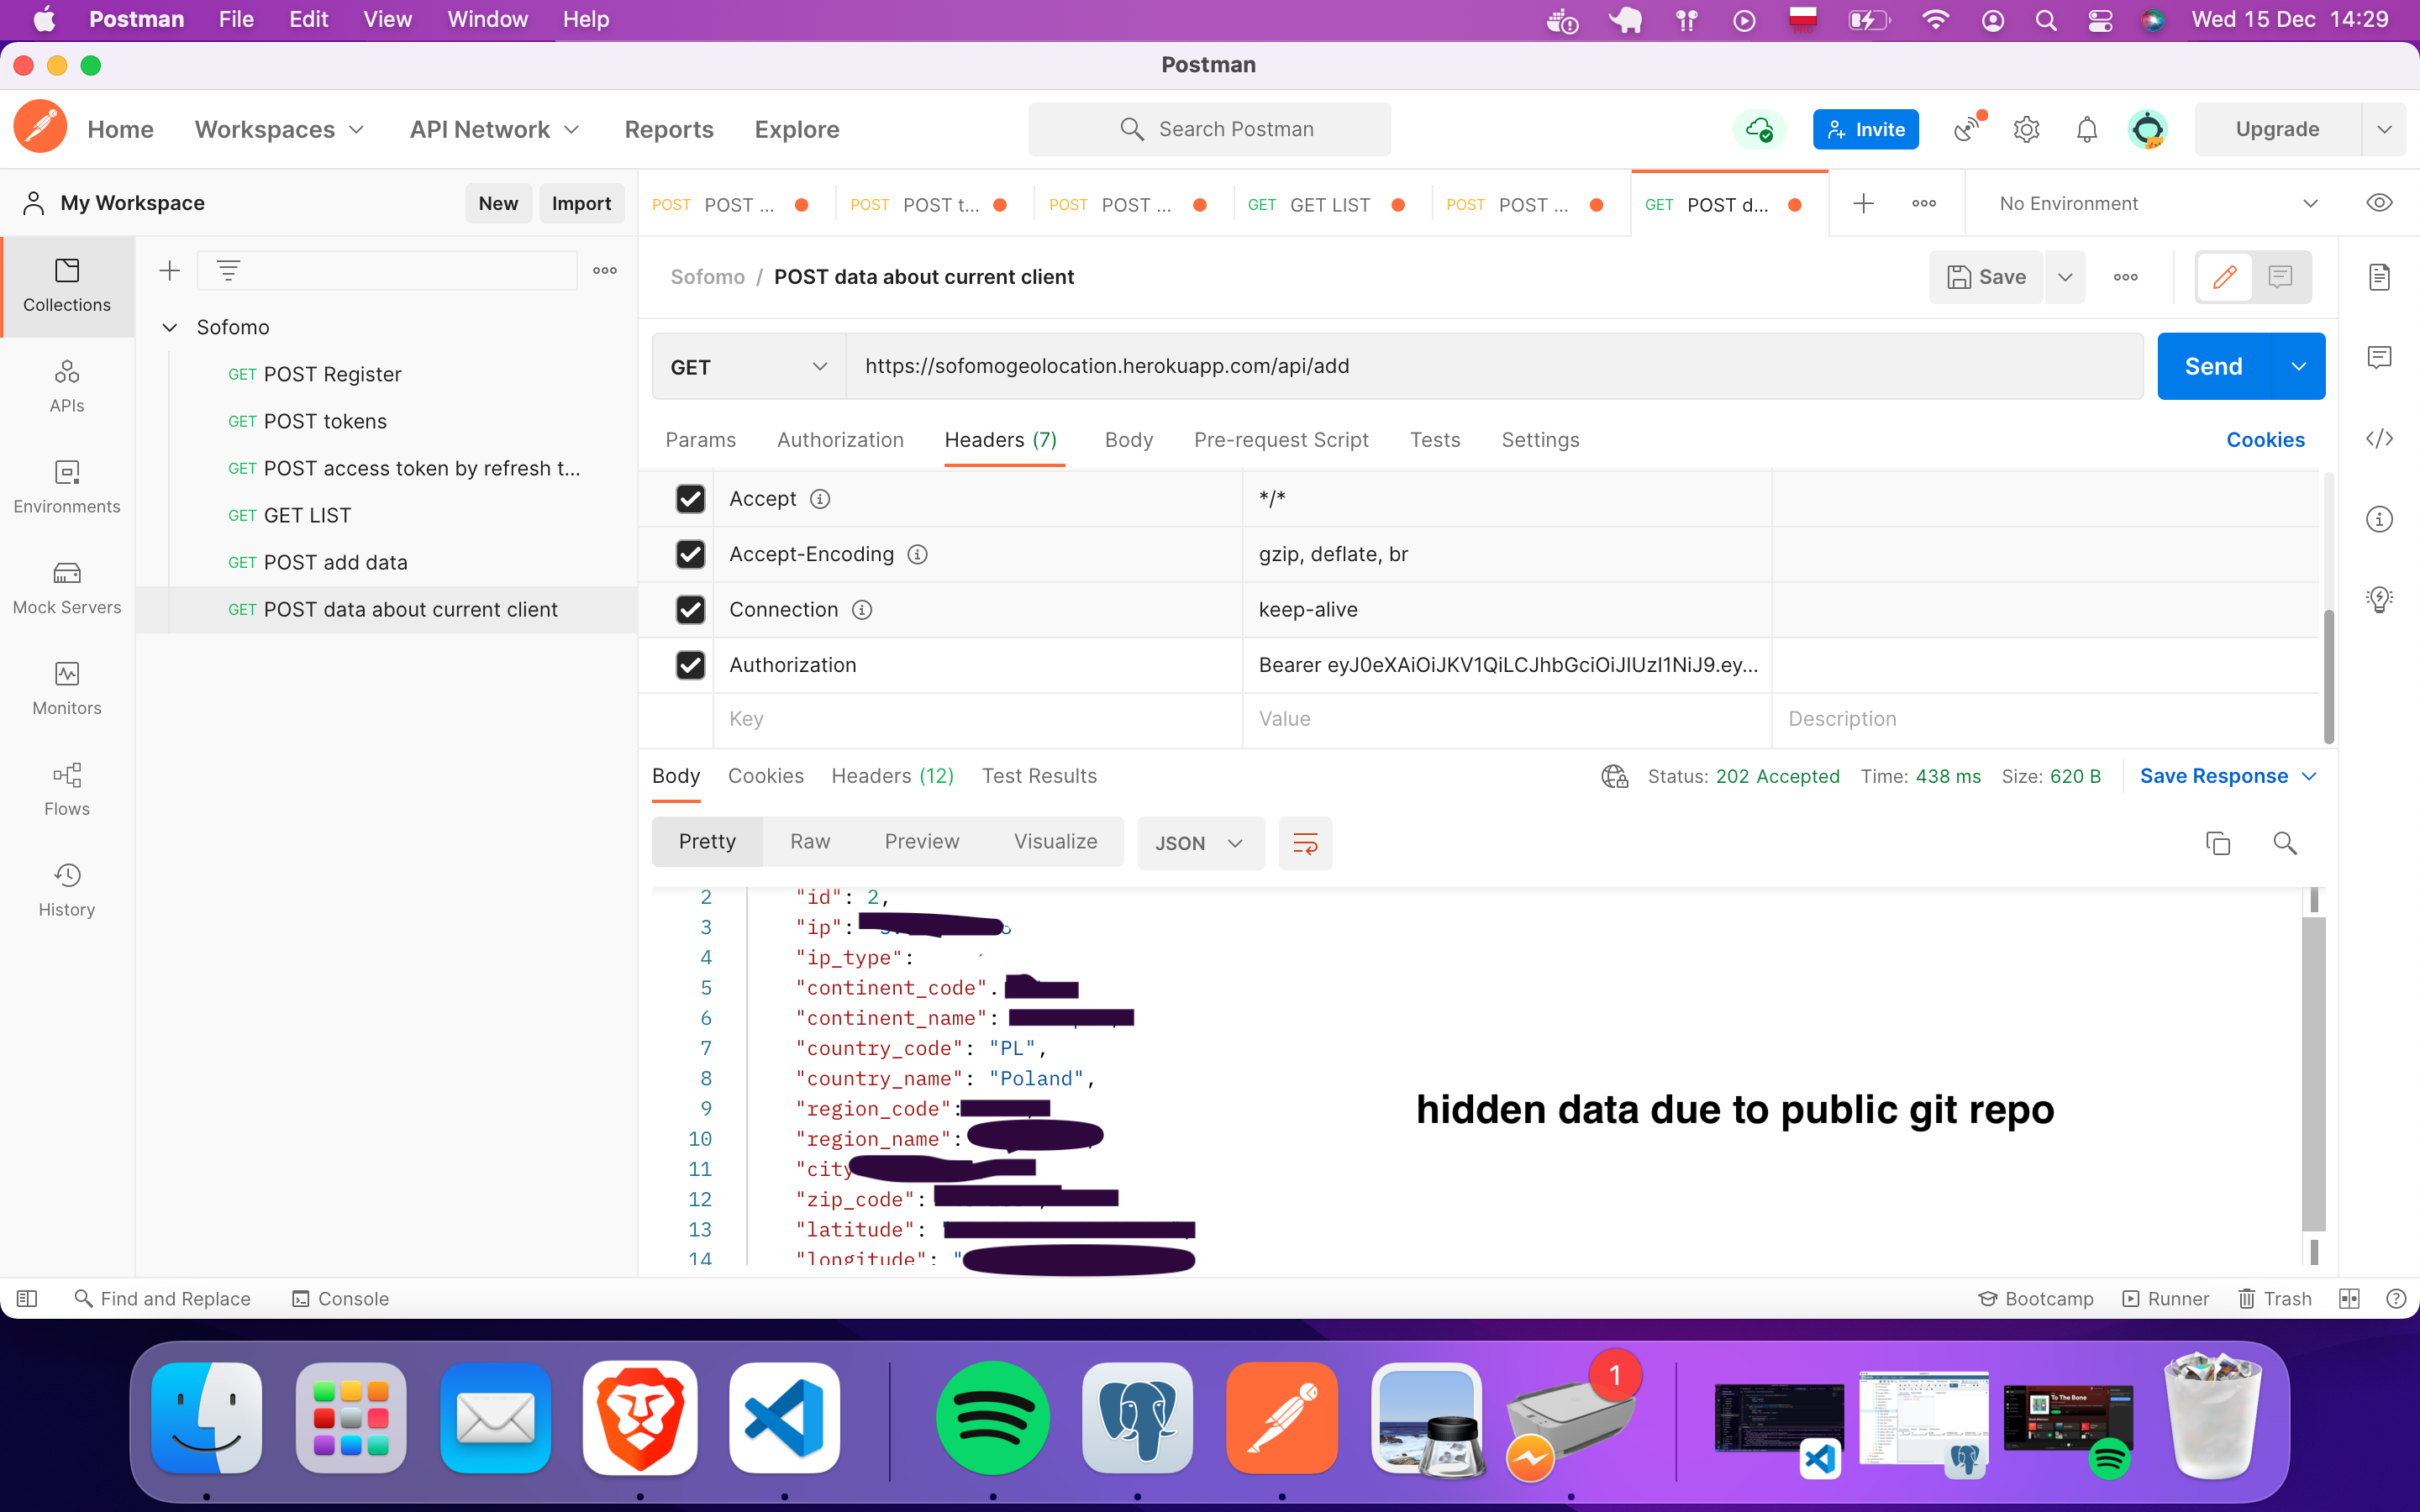Uncheck the Connection header
Viewport: 2420px width, 1512px height.
pyautogui.click(x=691, y=609)
